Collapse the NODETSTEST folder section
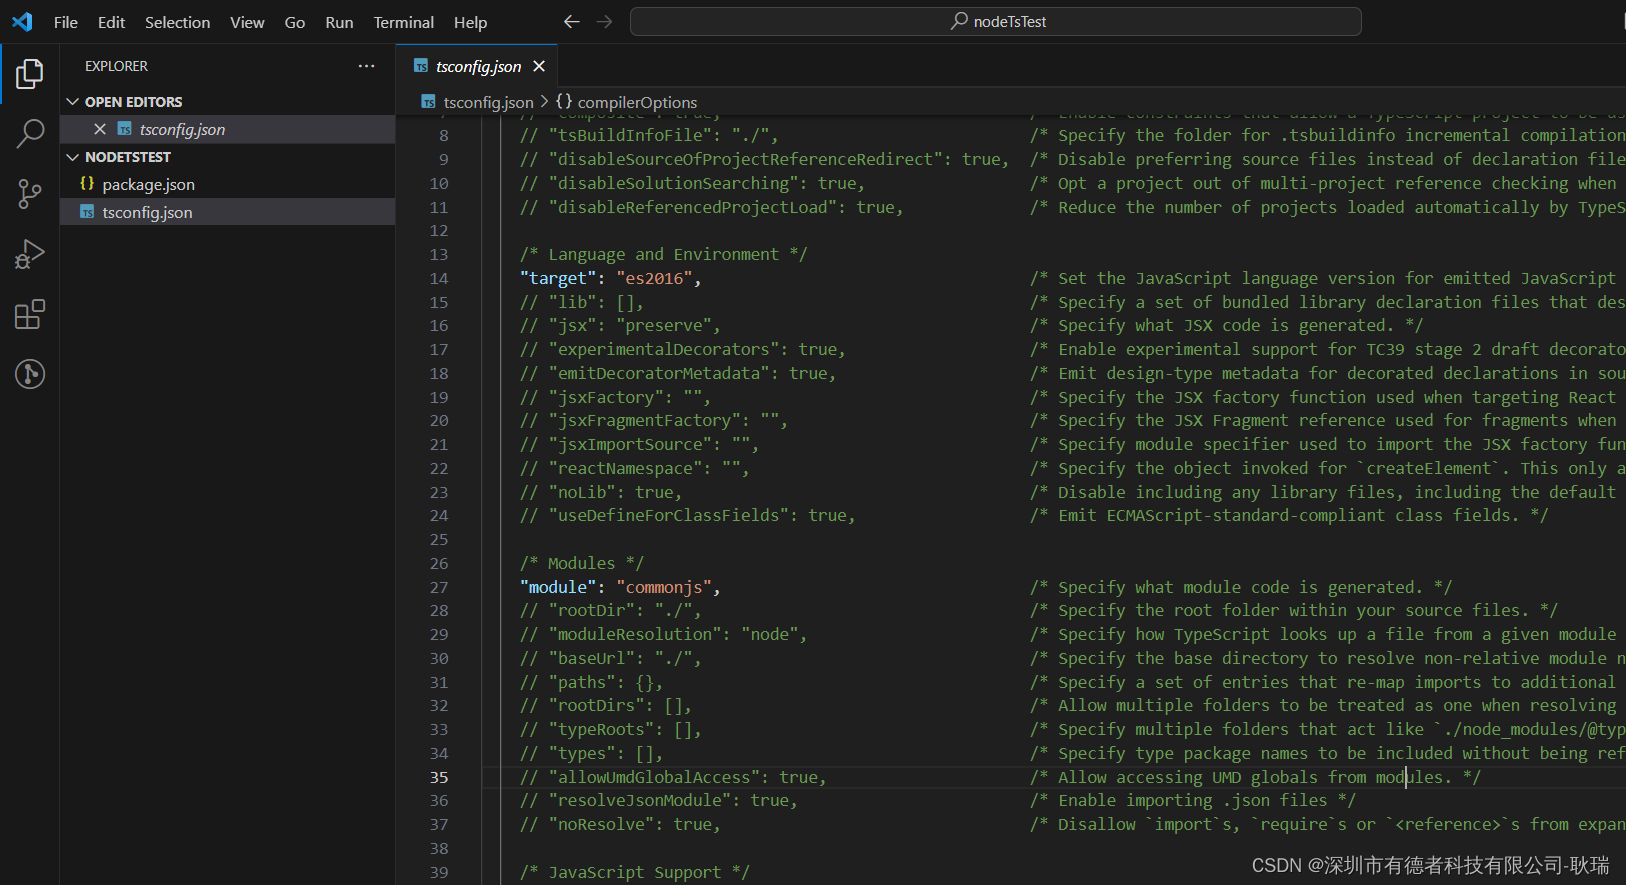1626x885 pixels. (72, 157)
